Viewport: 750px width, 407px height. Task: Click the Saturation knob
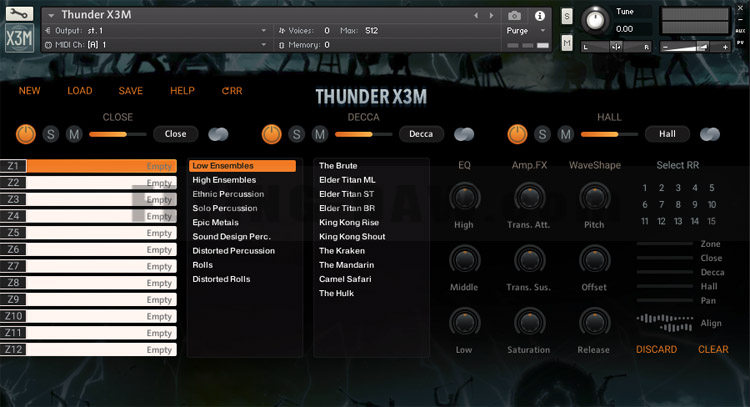(529, 323)
